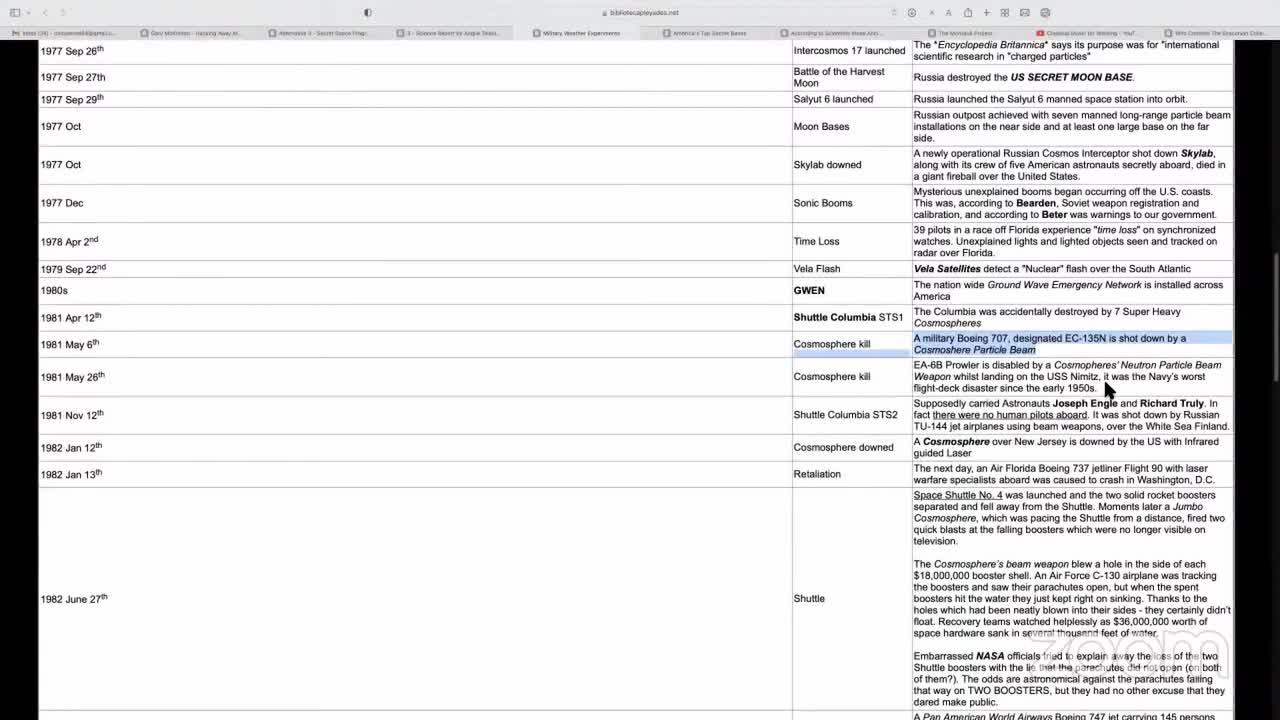
Task: Click 'Battle of the Harvest Moon' cell
Action: click(x=852, y=77)
